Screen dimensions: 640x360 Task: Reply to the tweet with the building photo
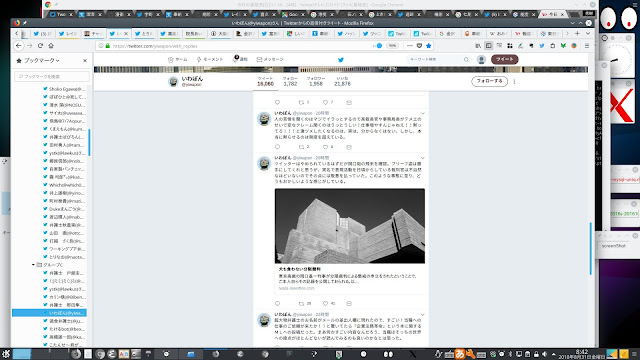[278, 304]
